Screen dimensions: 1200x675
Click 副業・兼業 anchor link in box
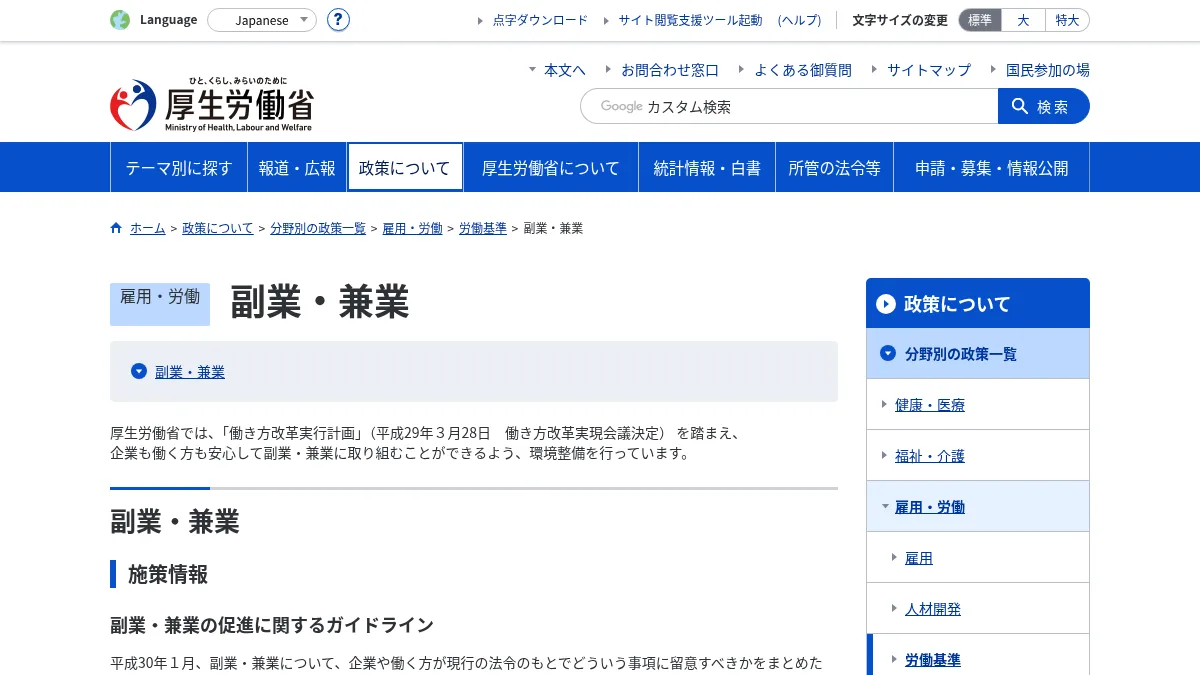[190, 371]
